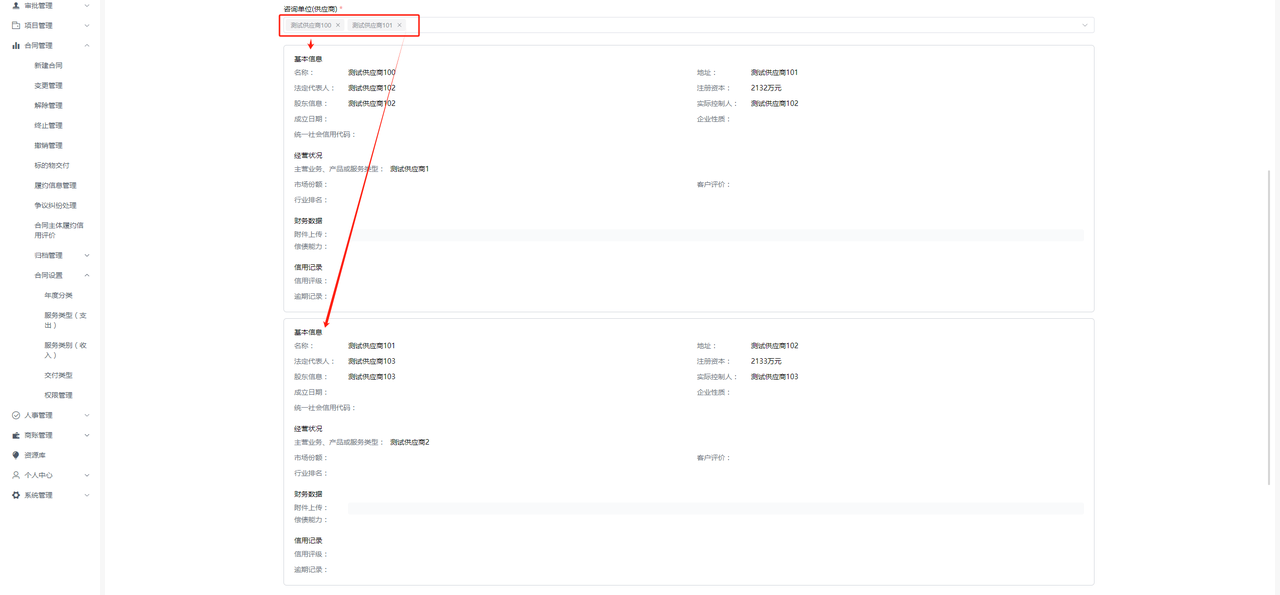This screenshot has height=595, width=1280.
Task: Select 履约信息管理 menu item
Action: (x=55, y=185)
